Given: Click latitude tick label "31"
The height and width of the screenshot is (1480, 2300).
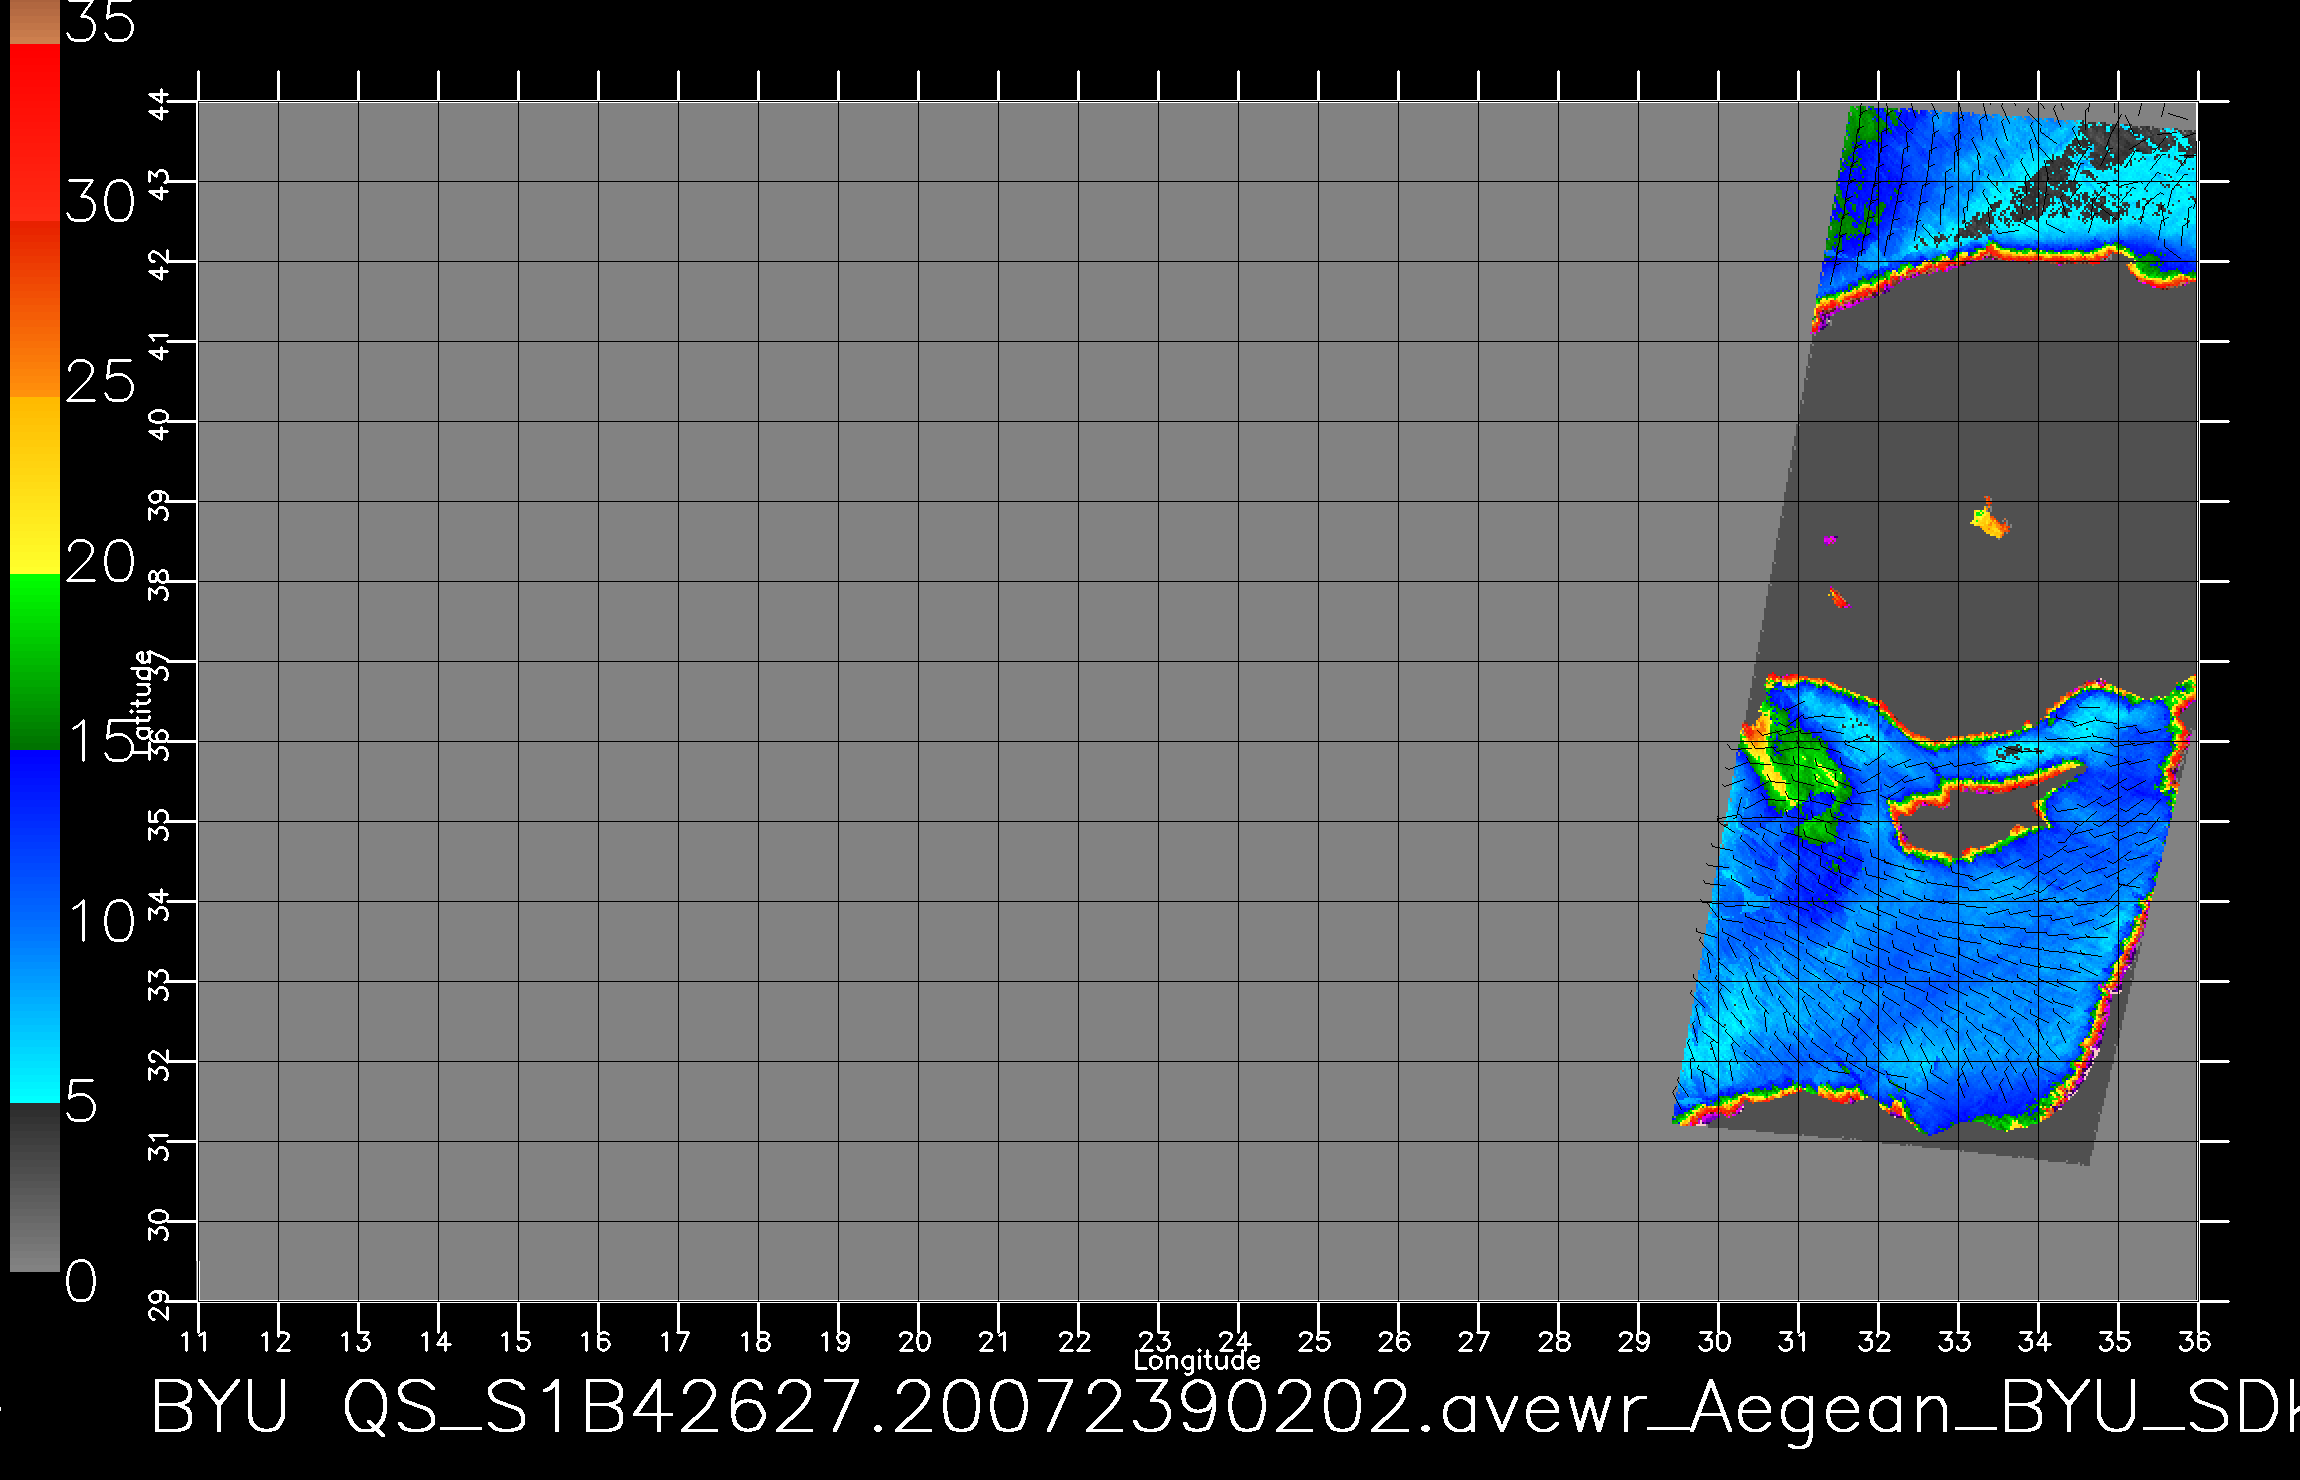Looking at the screenshot, I should 160,1145.
